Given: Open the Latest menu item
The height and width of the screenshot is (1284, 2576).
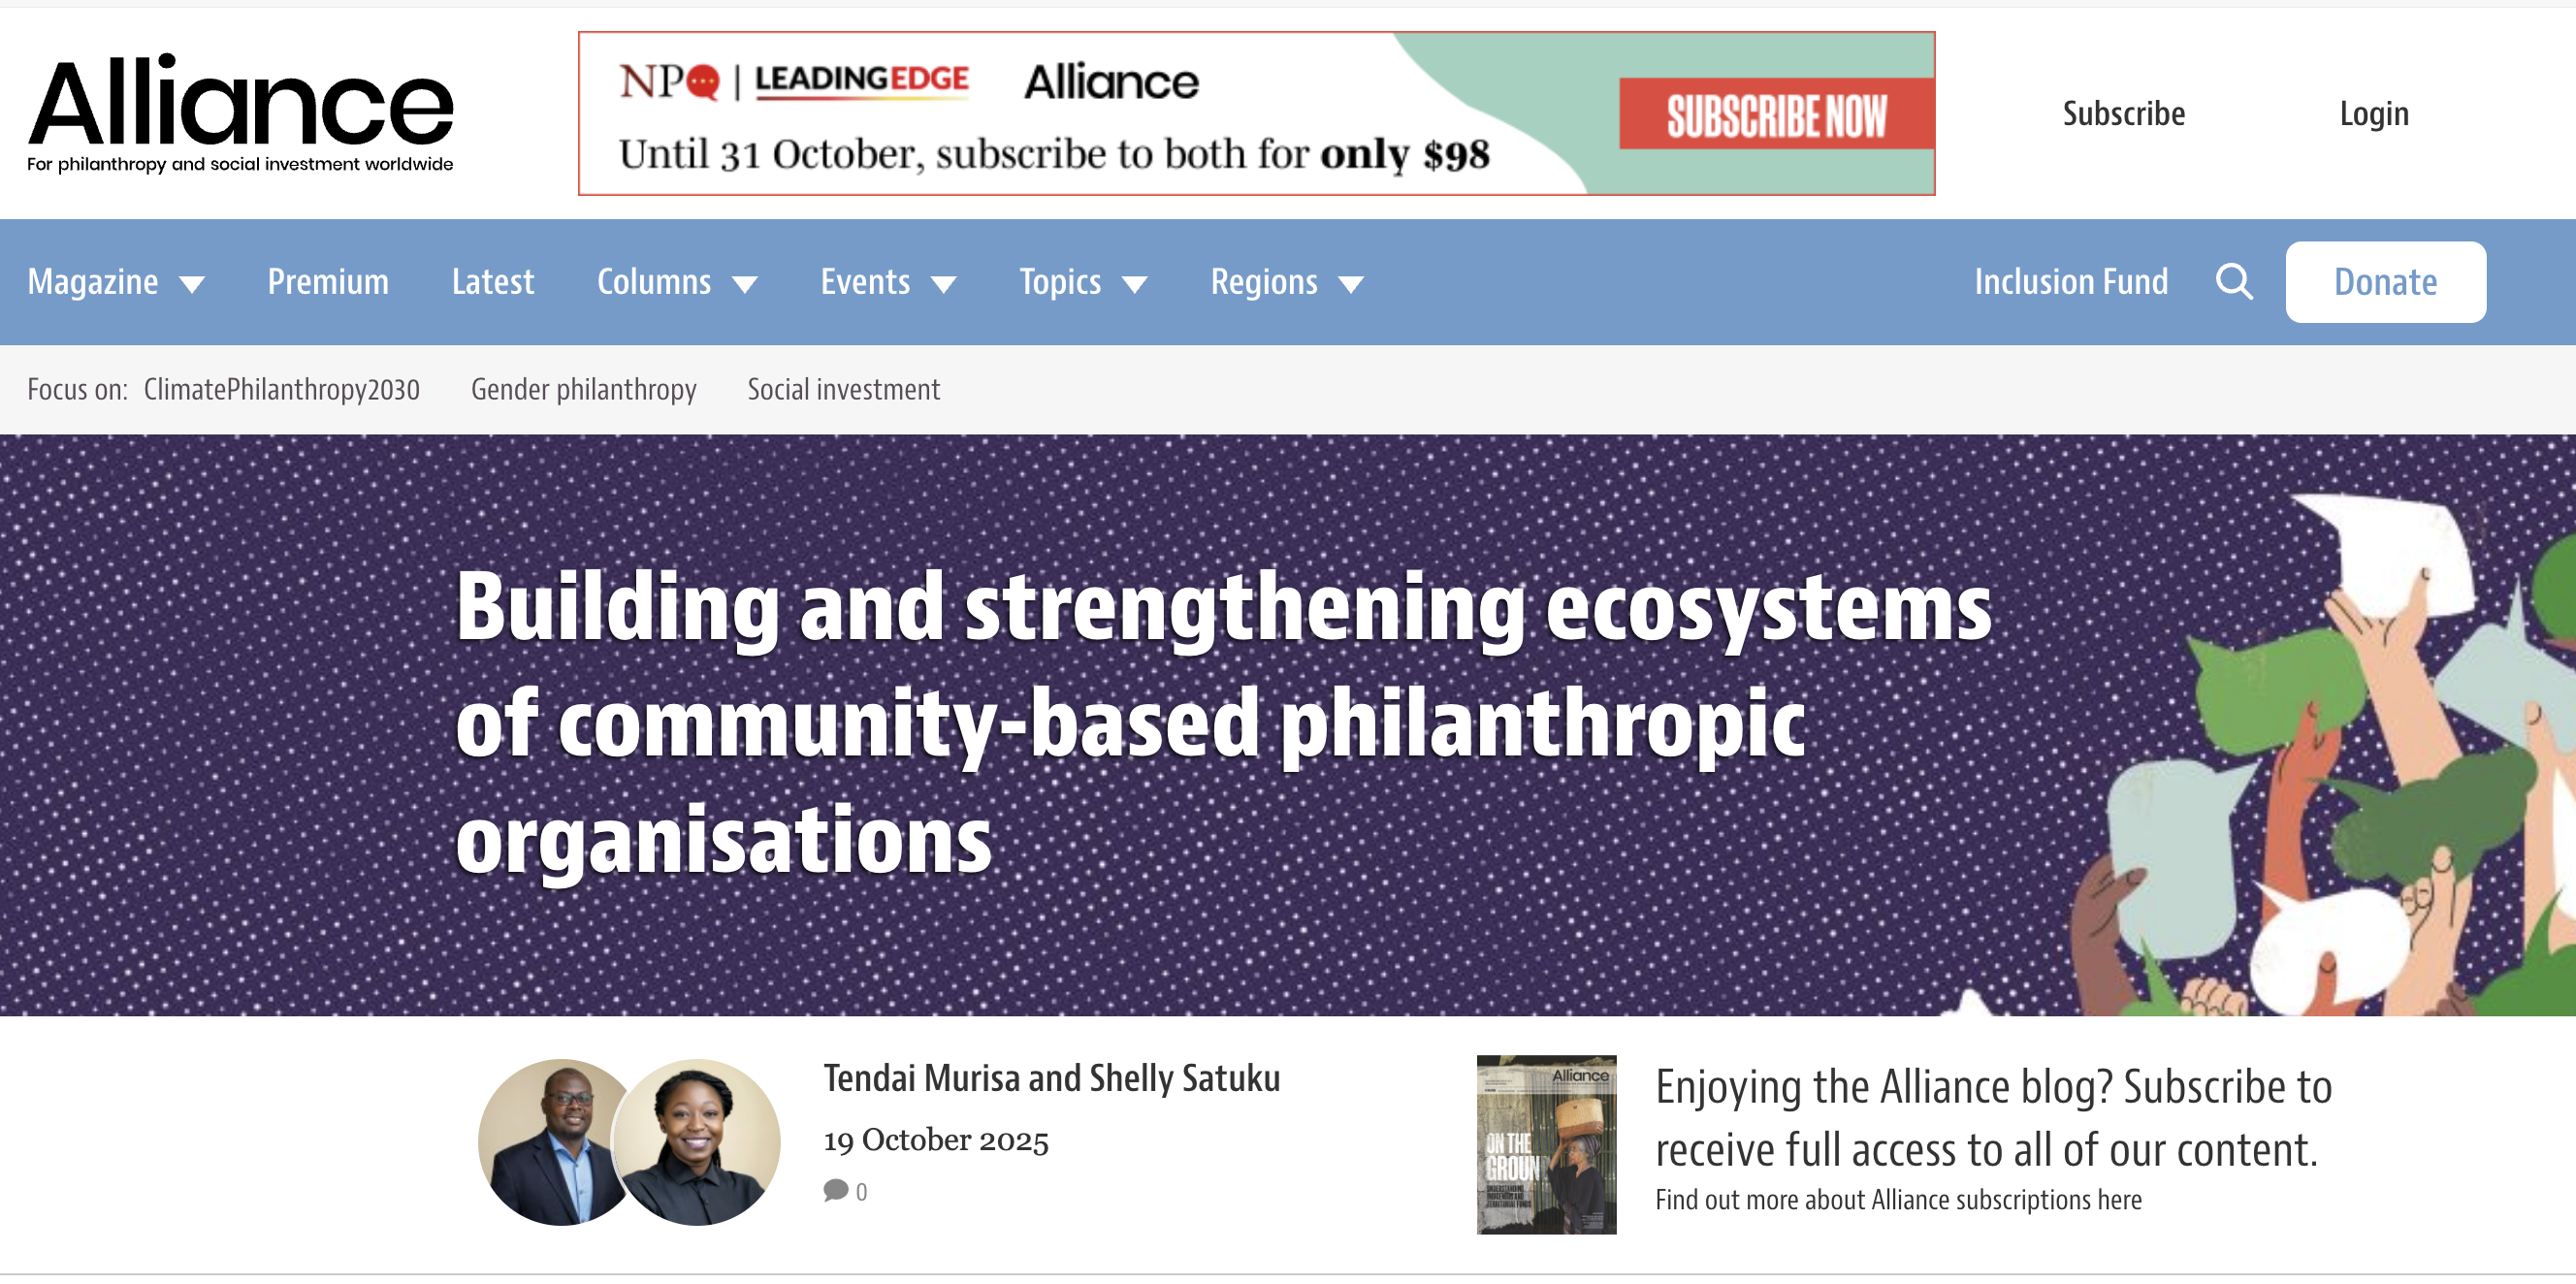Looking at the screenshot, I should [x=492, y=282].
